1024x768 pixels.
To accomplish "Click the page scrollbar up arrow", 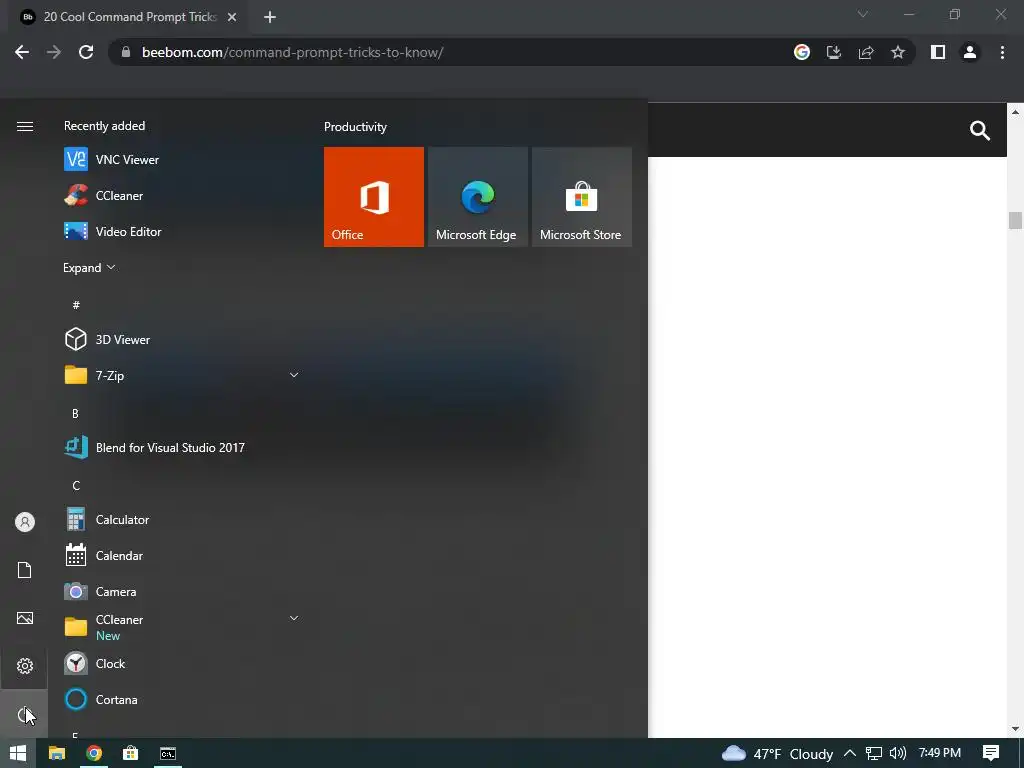I will 1015,112.
